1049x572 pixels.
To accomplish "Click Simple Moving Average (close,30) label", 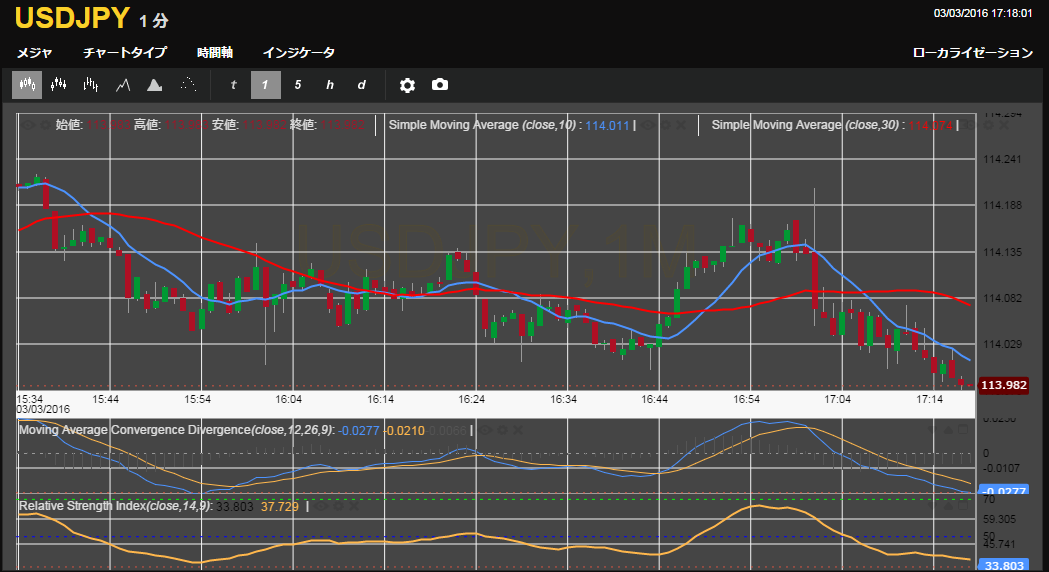I will [x=805, y=125].
